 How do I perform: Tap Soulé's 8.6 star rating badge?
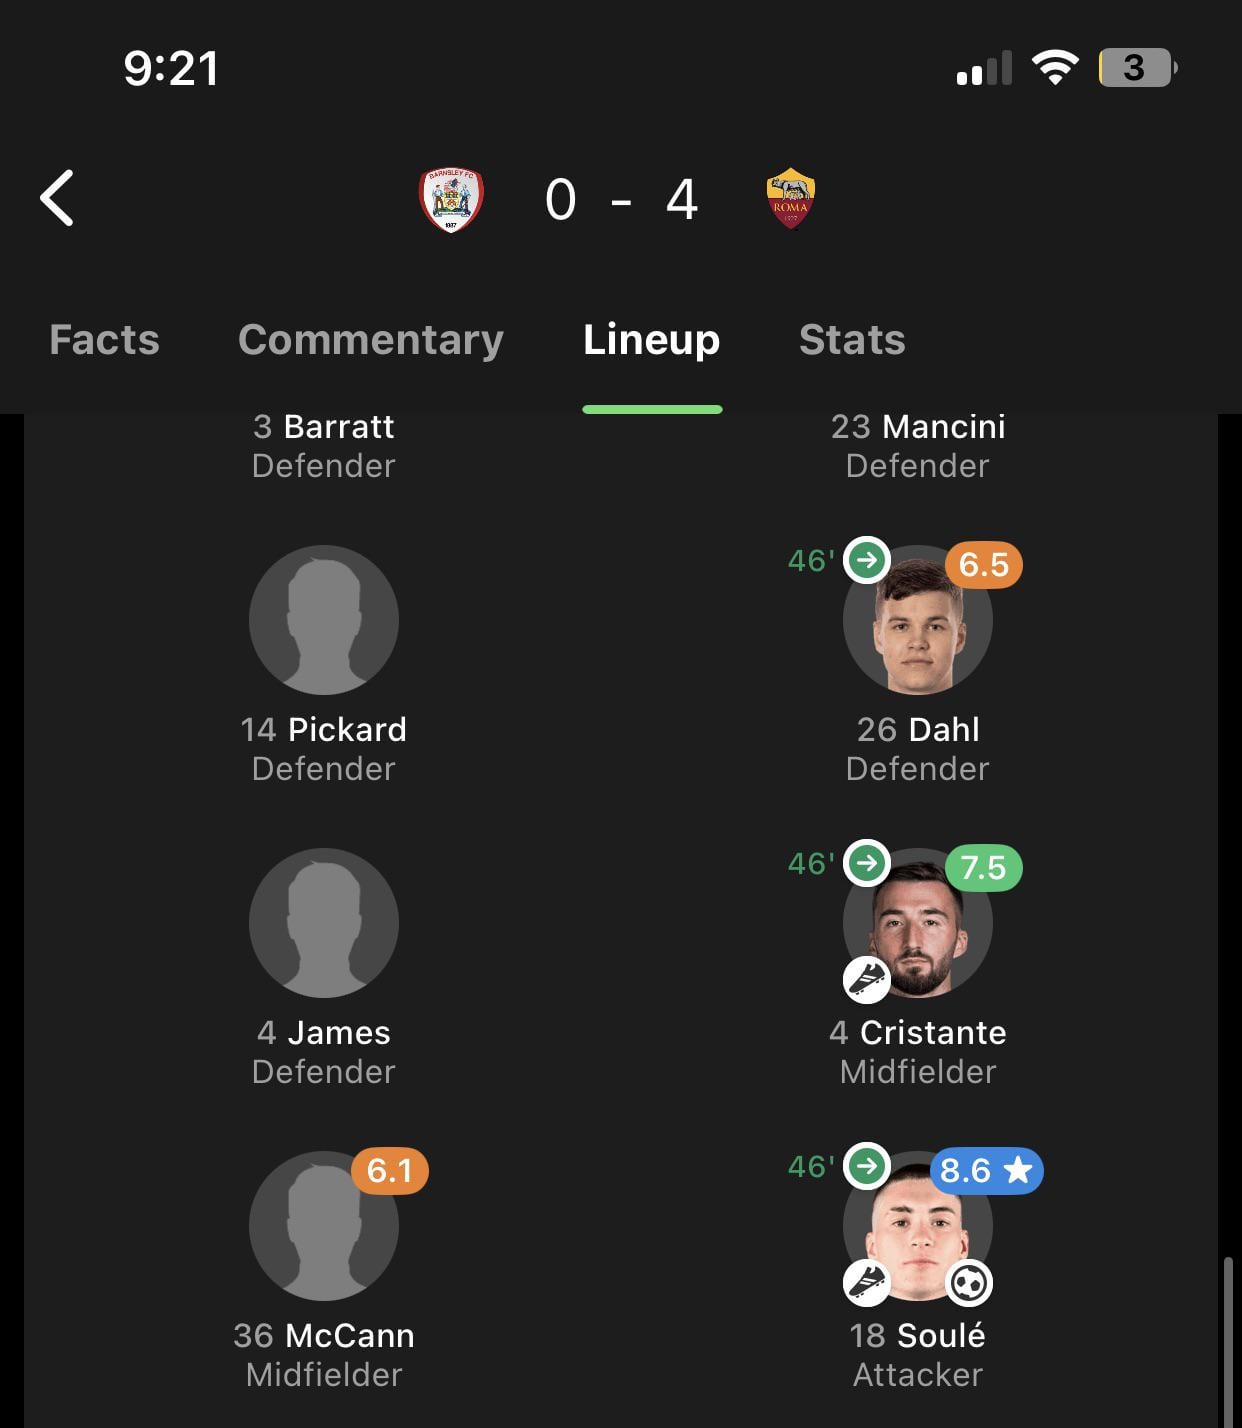[x=986, y=1170]
